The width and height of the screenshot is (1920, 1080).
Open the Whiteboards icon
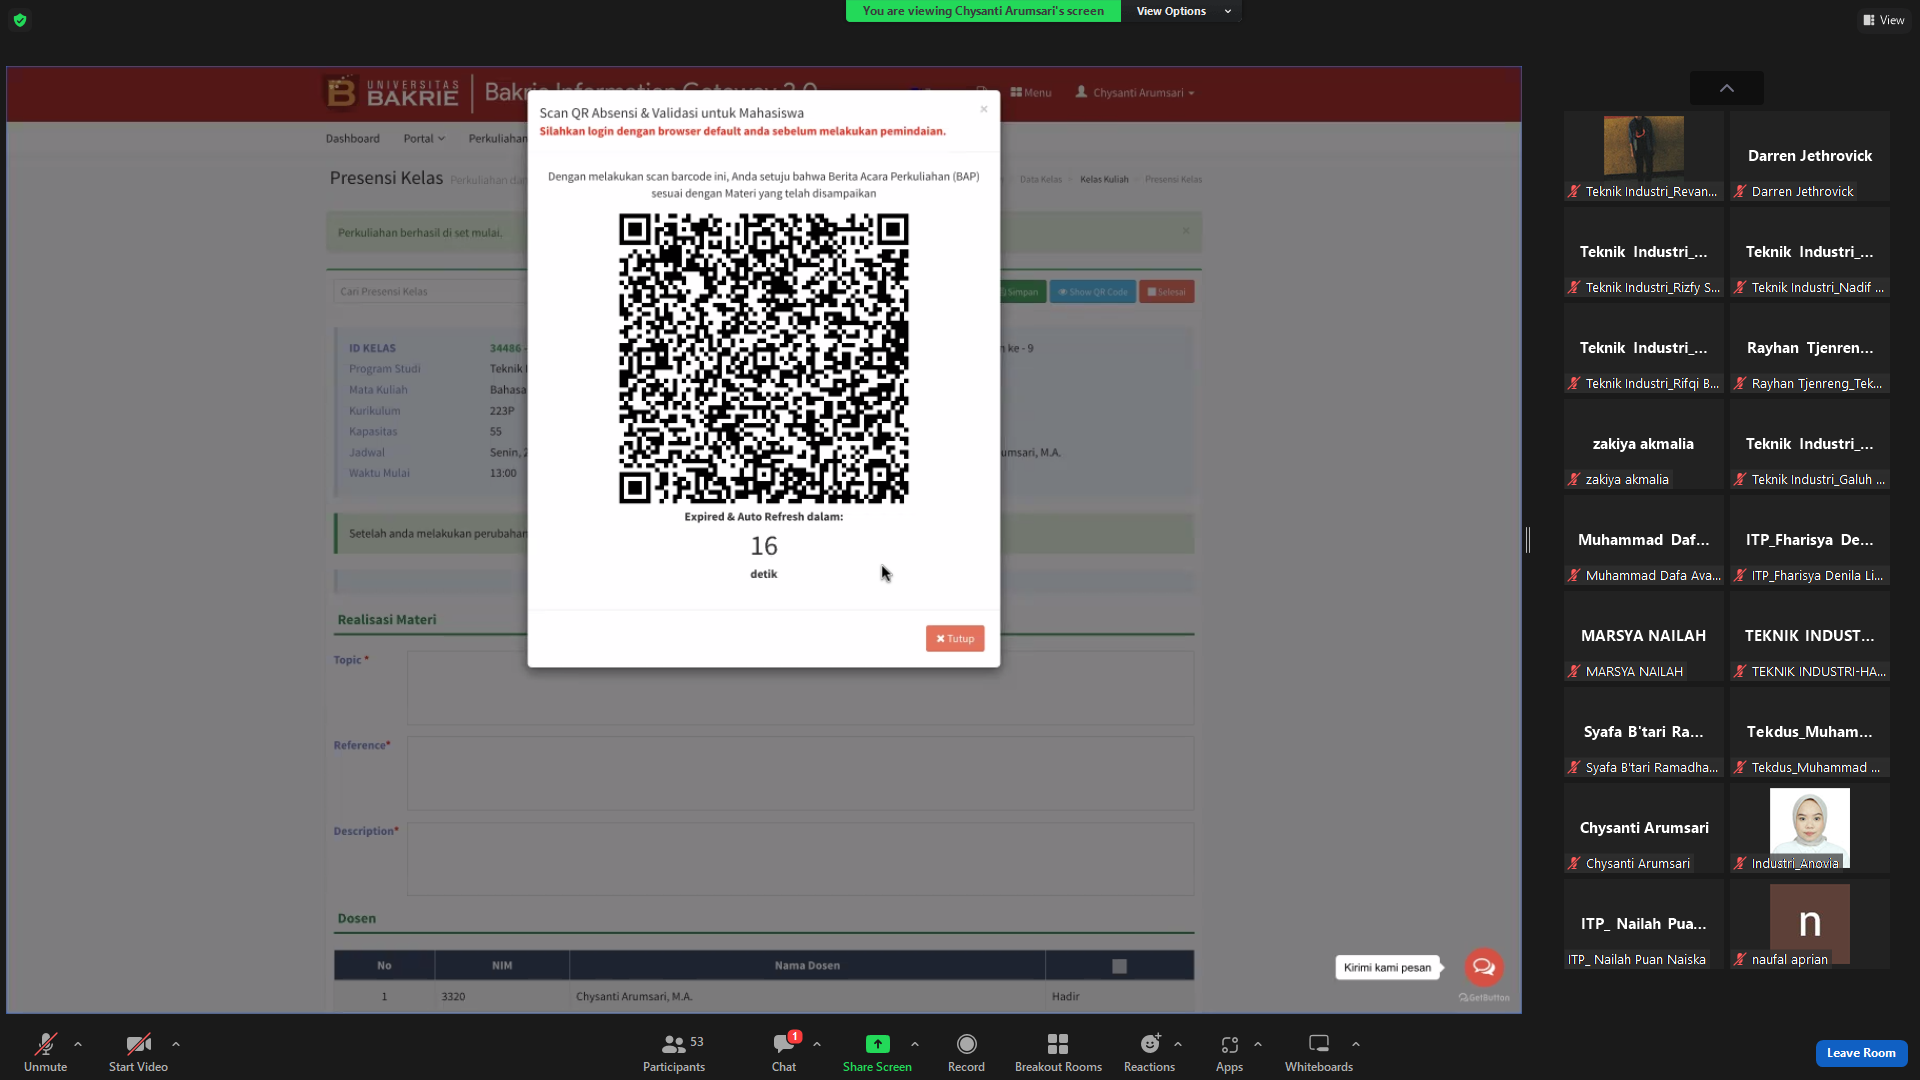1319,1044
